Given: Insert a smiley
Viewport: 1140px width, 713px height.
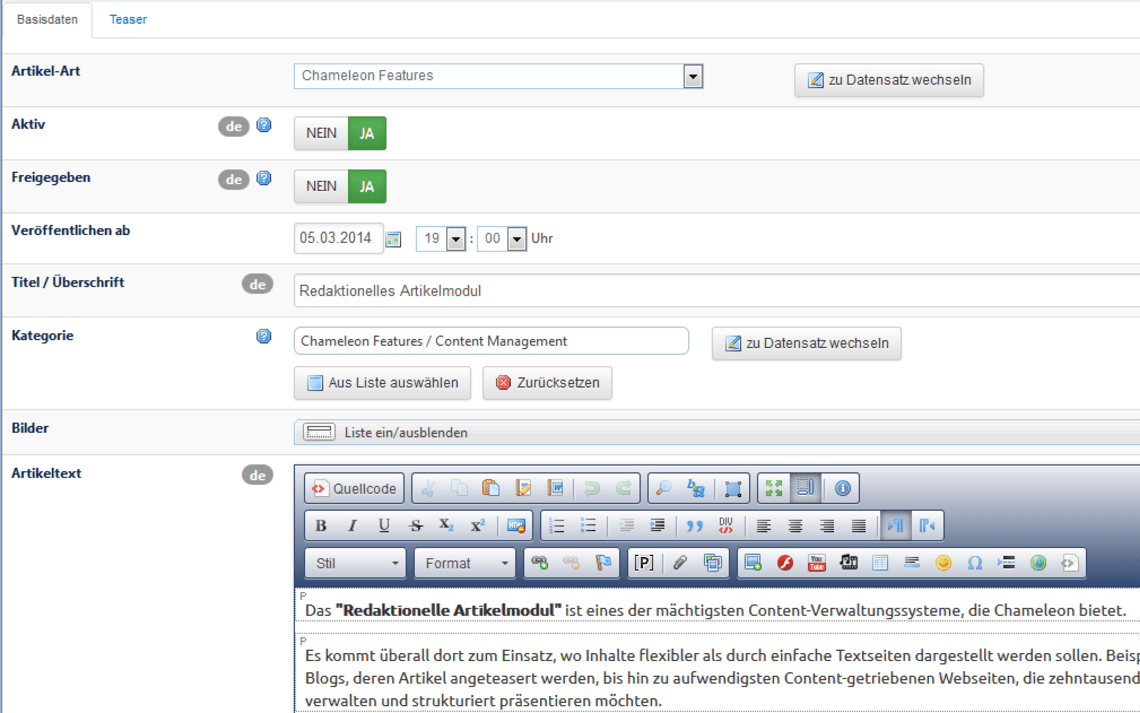Looking at the screenshot, I should coord(943,563).
